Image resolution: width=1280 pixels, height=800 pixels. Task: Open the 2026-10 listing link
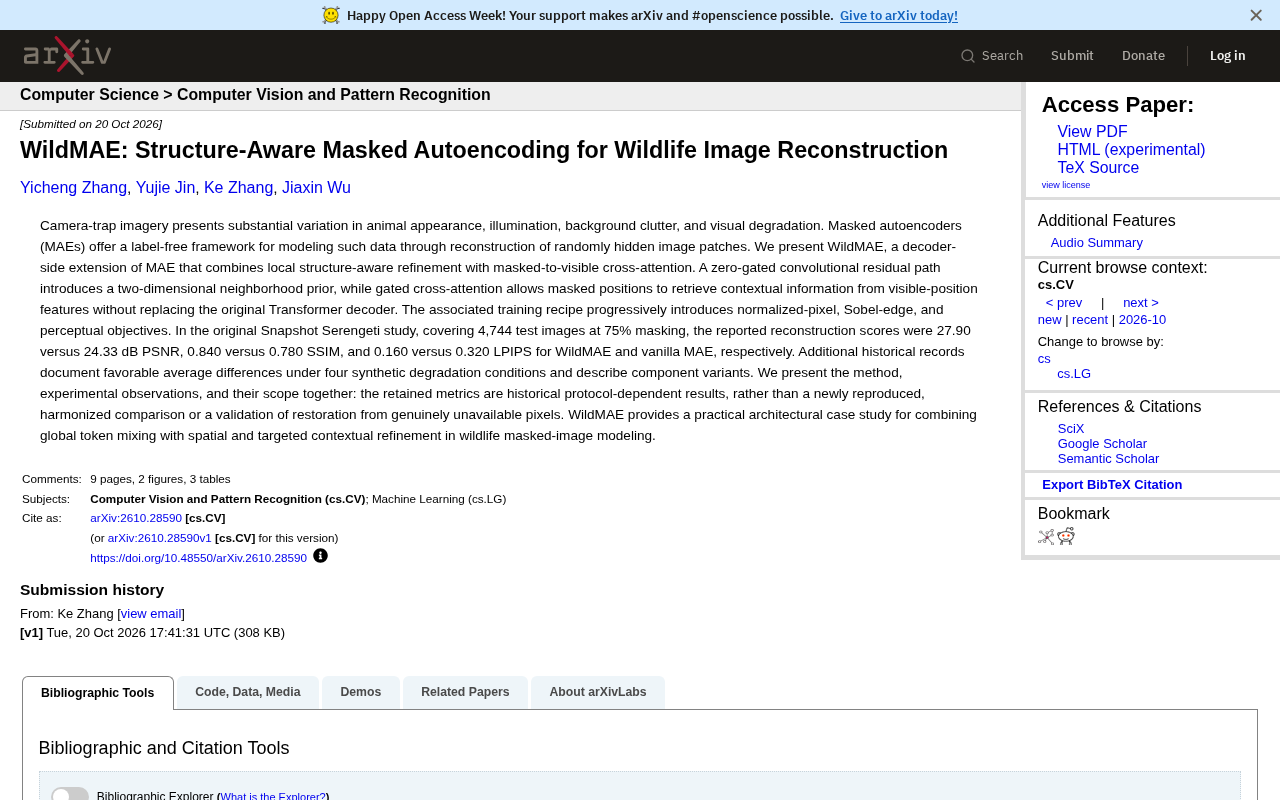tap(1142, 320)
